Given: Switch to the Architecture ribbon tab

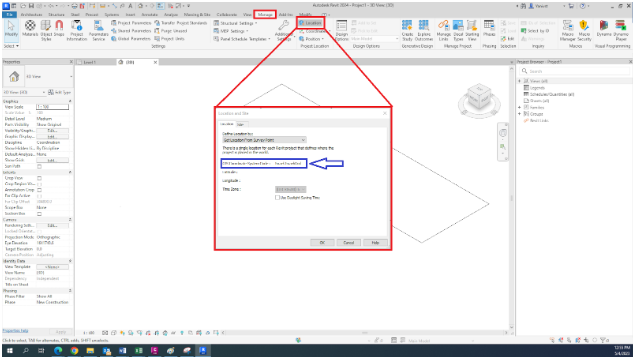Looking at the screenshot, I should 31,14.
